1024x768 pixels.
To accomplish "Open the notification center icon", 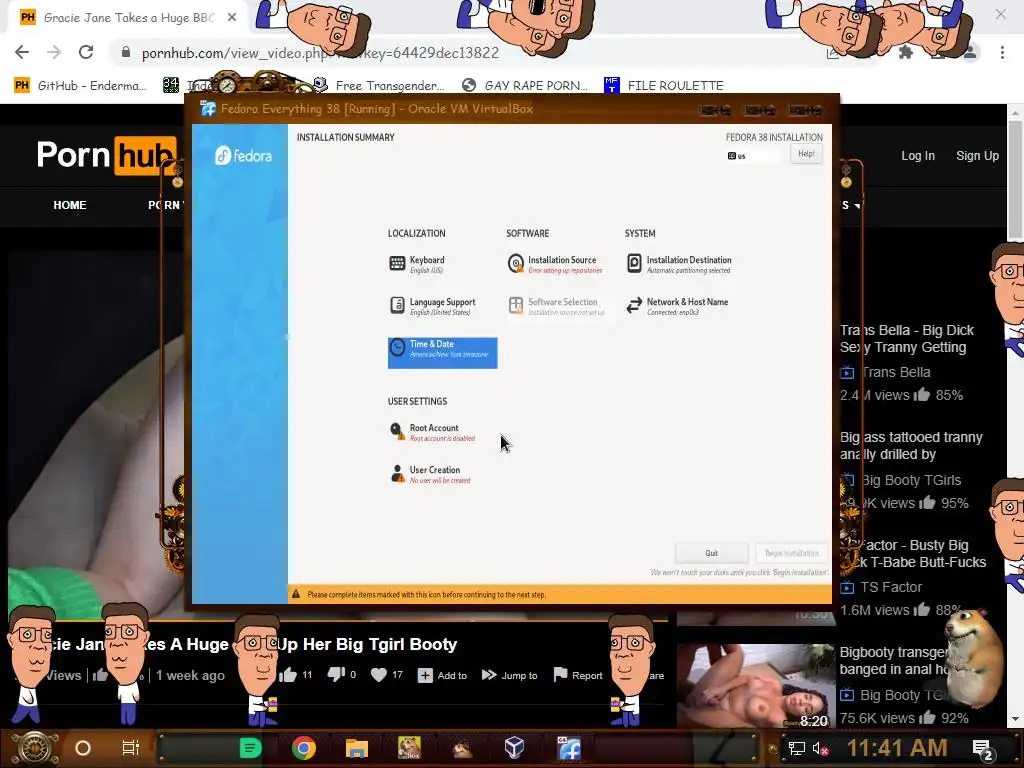I will point(984,749).
